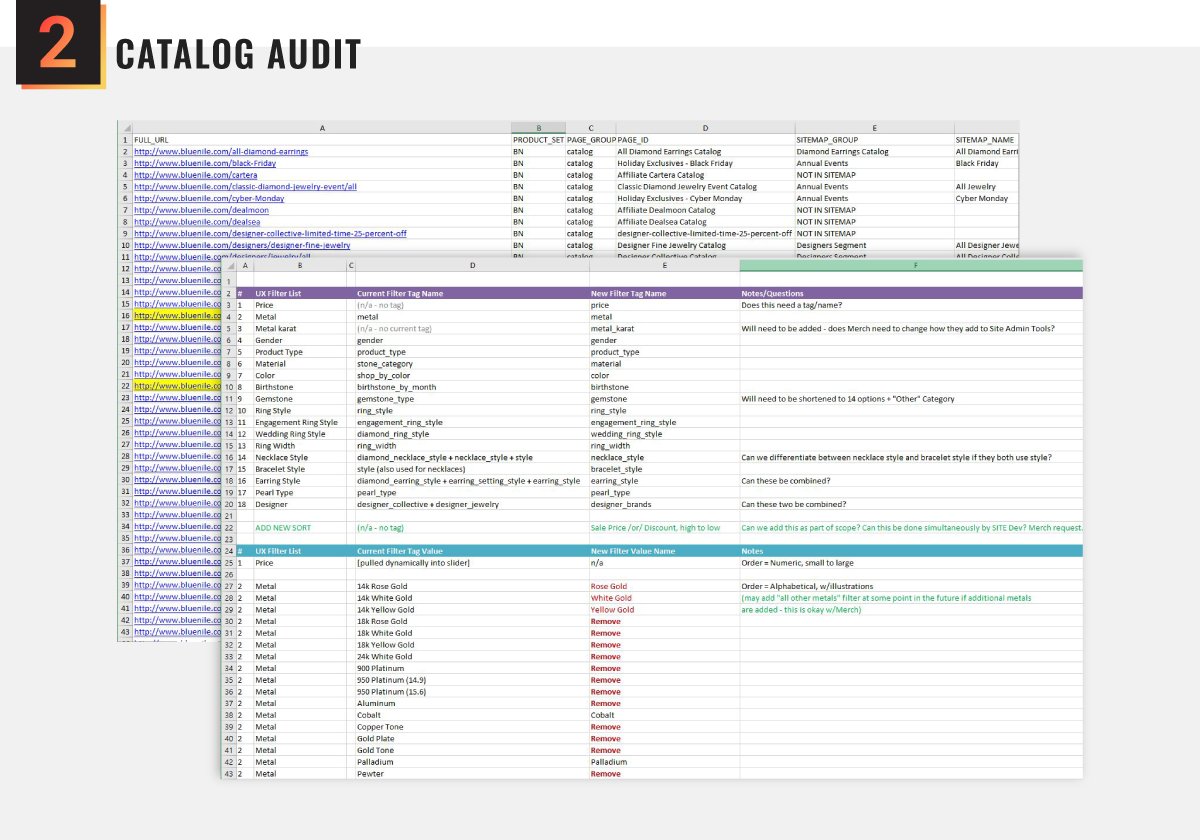The image size is (1200, 840).
Task: Open the designer-collective-limited-time-25-percent-off link
Action: tap(270, 233)
